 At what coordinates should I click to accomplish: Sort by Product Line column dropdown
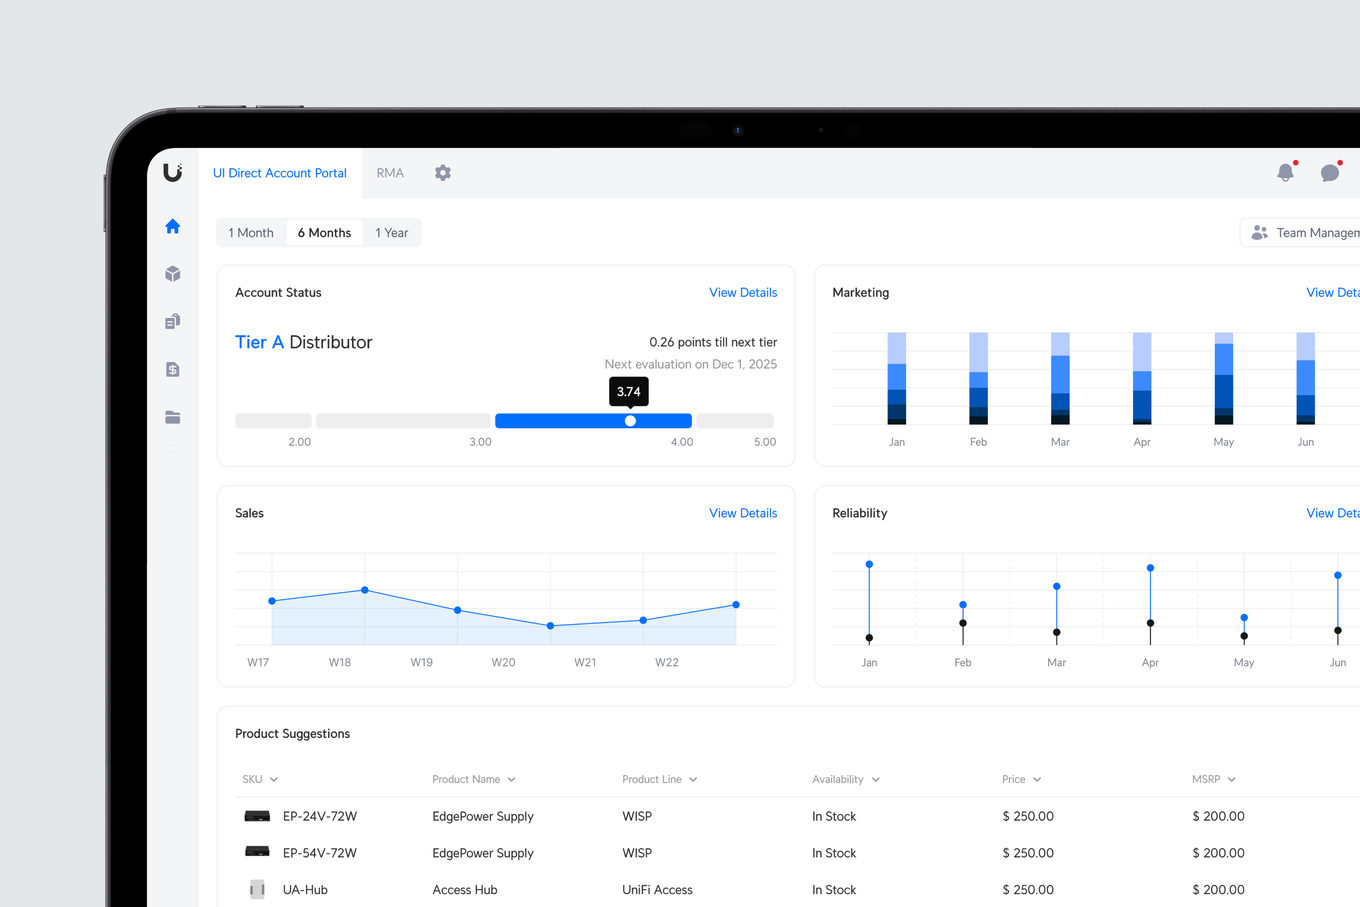click(660, 779)
